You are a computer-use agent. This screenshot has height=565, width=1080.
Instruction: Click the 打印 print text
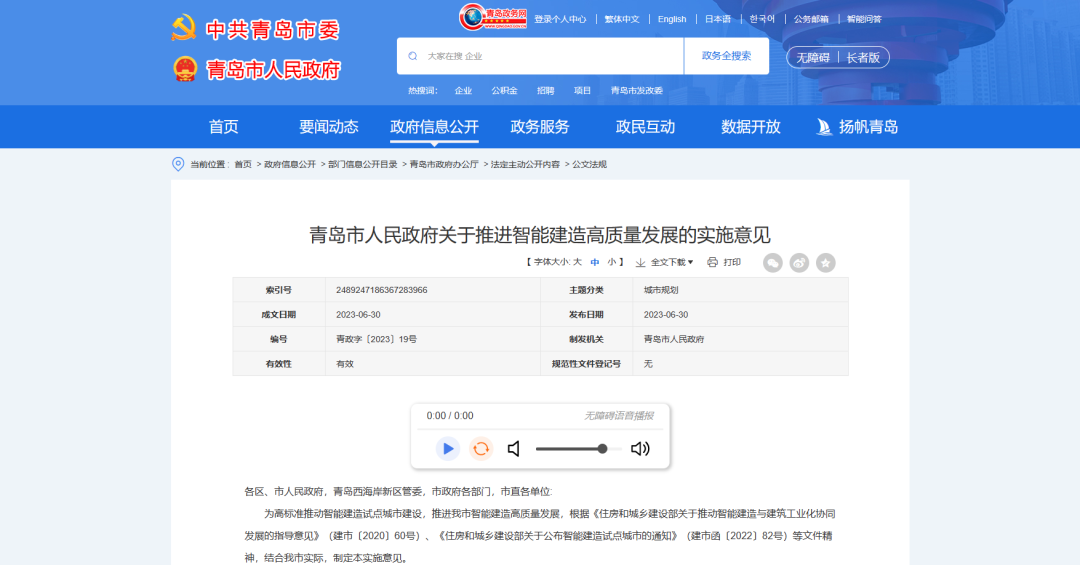[x=732, y=263]
